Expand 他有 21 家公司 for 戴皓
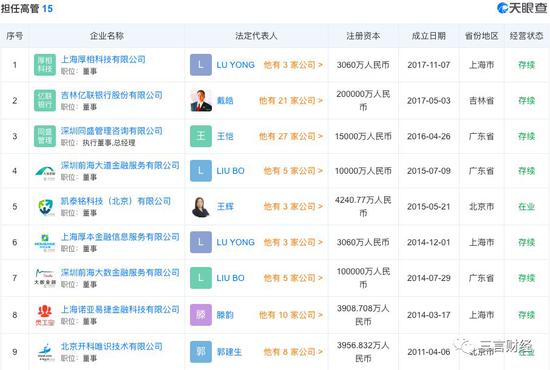This screenshot has width=550, height=370. click(x=291, y=101)
